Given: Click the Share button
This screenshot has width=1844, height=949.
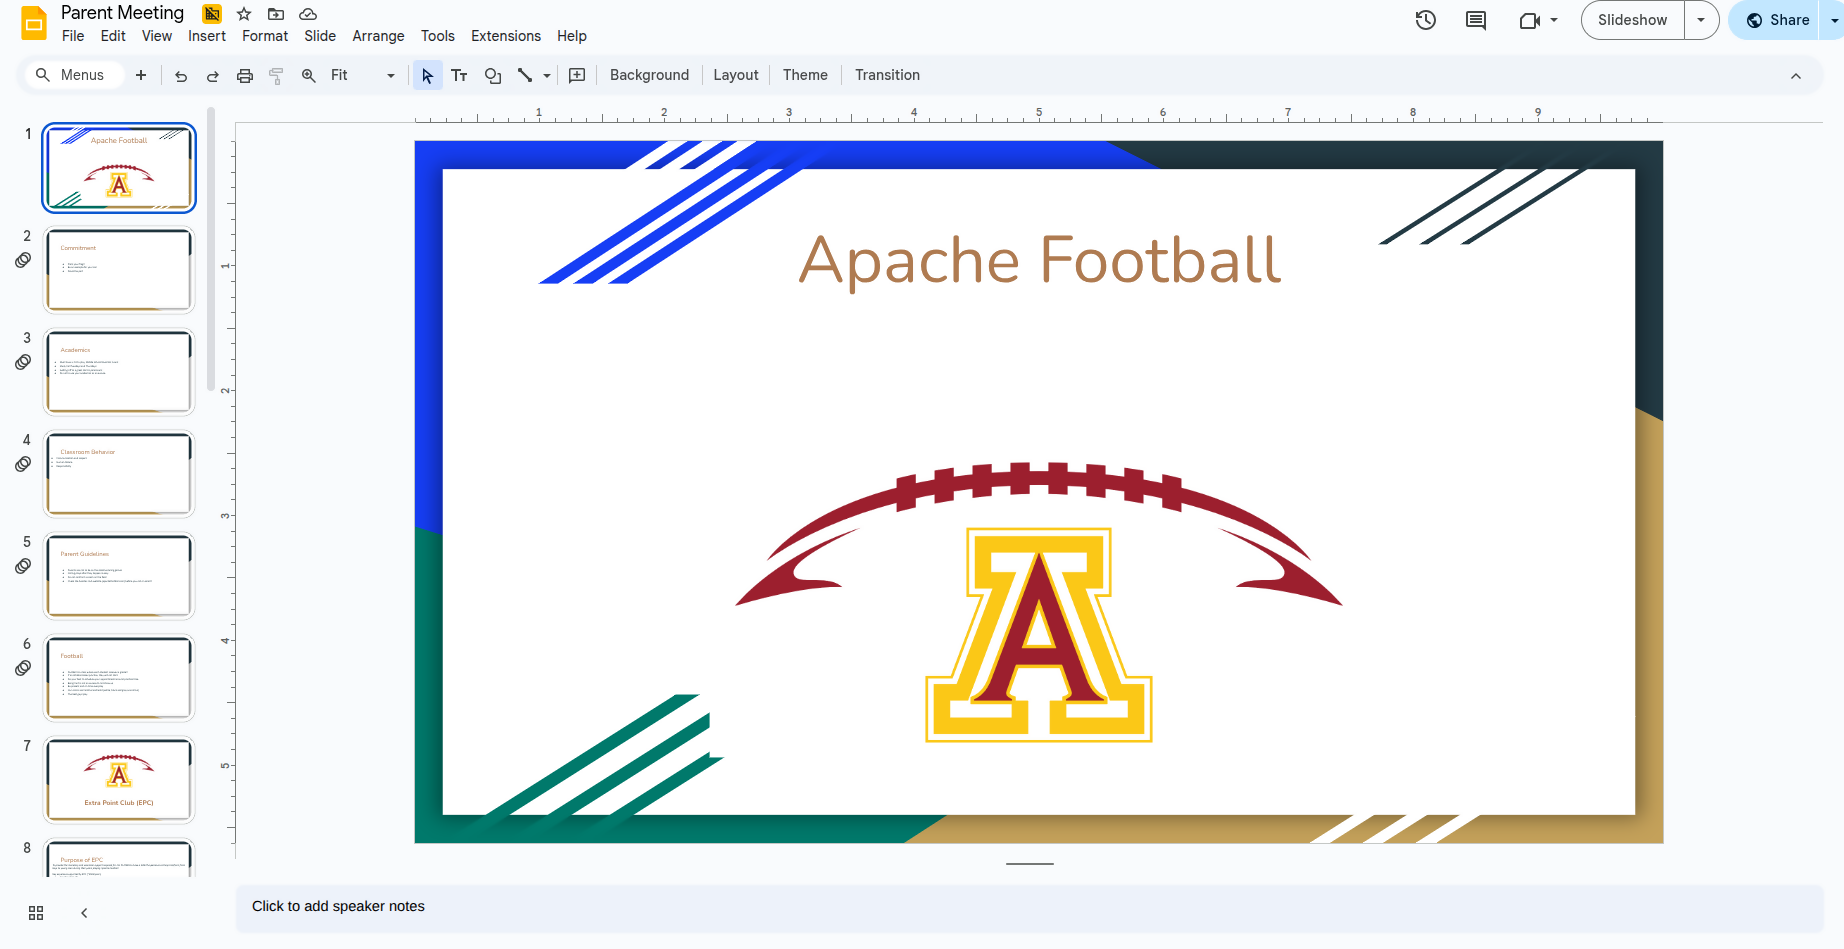Looking at the screenshot, I should (1776, 20).
